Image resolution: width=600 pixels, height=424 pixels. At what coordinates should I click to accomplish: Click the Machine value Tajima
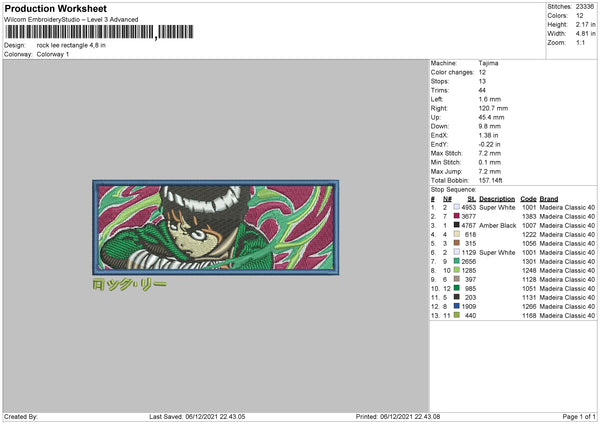pyautogui.click(x=488, y=62)
